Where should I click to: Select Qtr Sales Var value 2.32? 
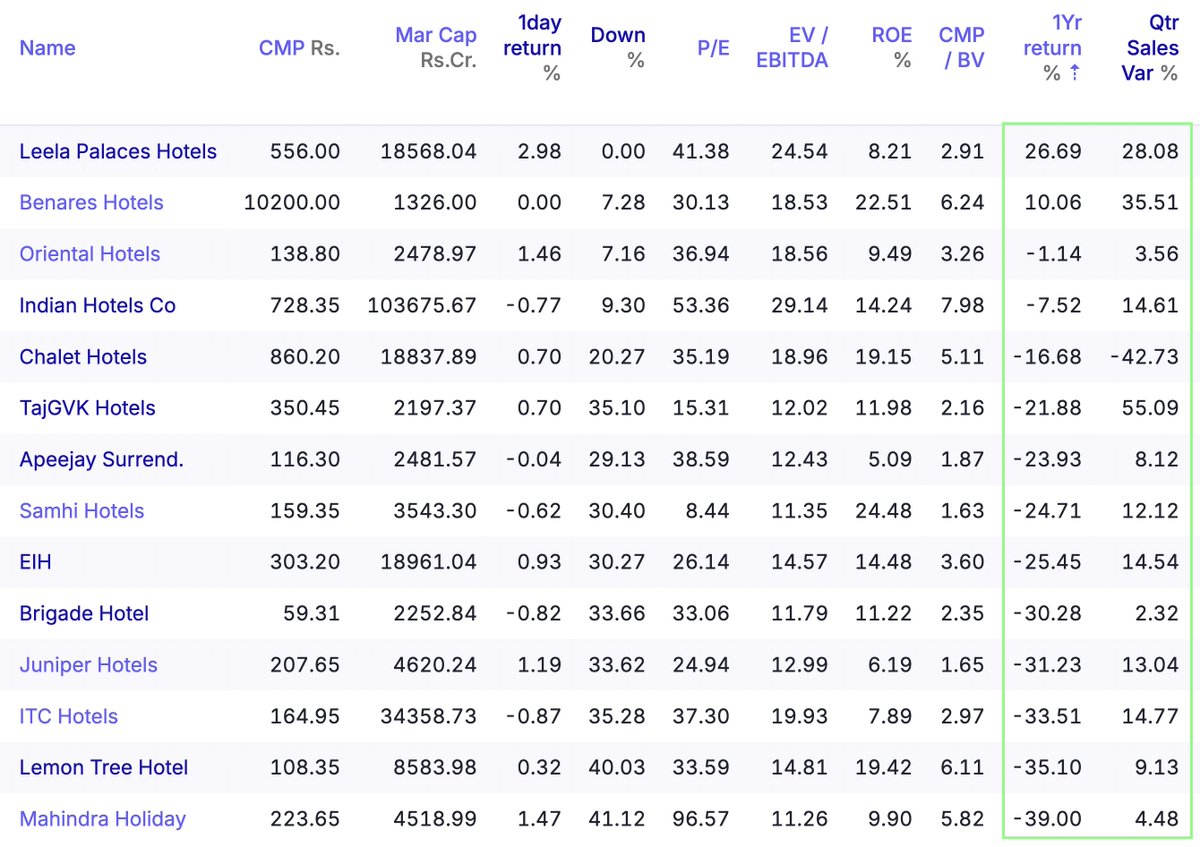point(1158,614)
